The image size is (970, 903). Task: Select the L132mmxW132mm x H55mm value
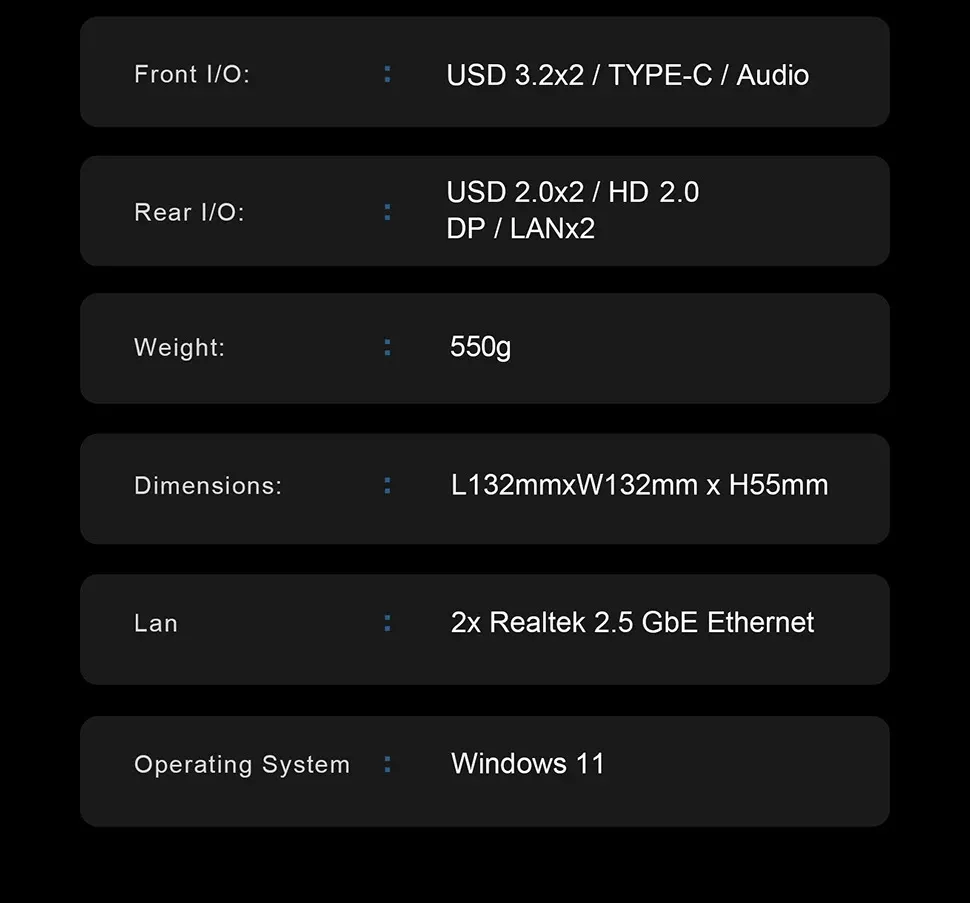point(639,486)
